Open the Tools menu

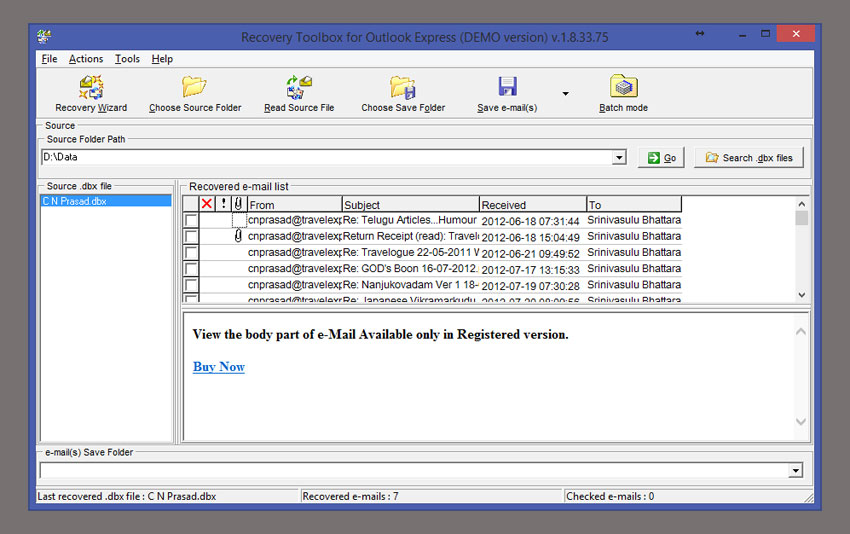[x=127, y=59]
